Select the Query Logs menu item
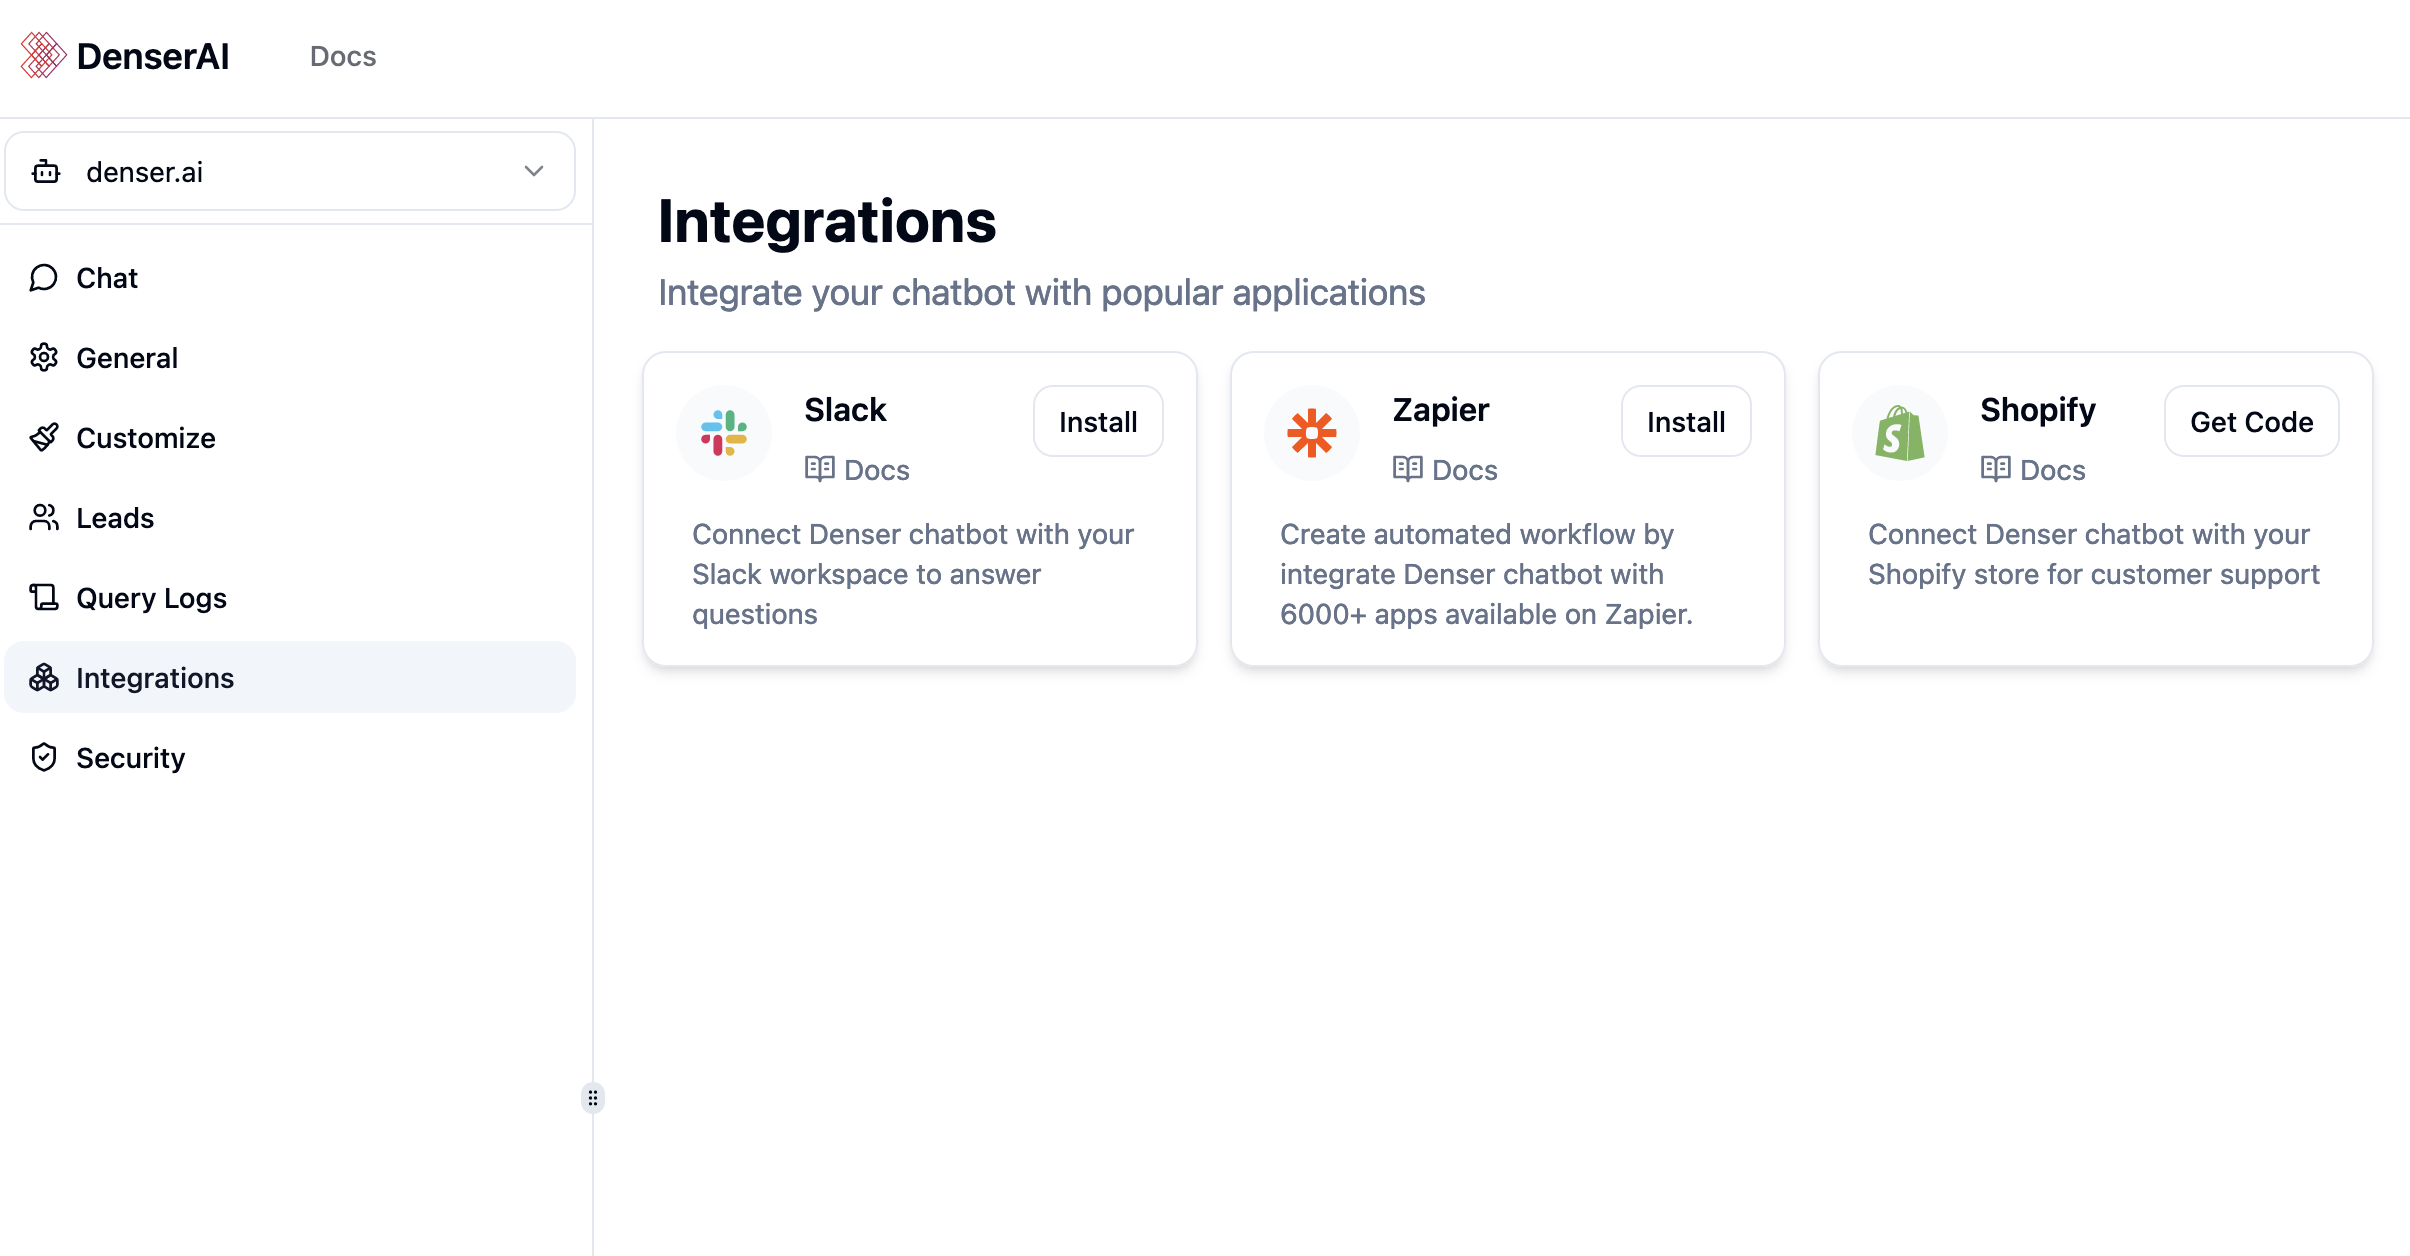2410x1256 pixels. (x=151, y=598)
